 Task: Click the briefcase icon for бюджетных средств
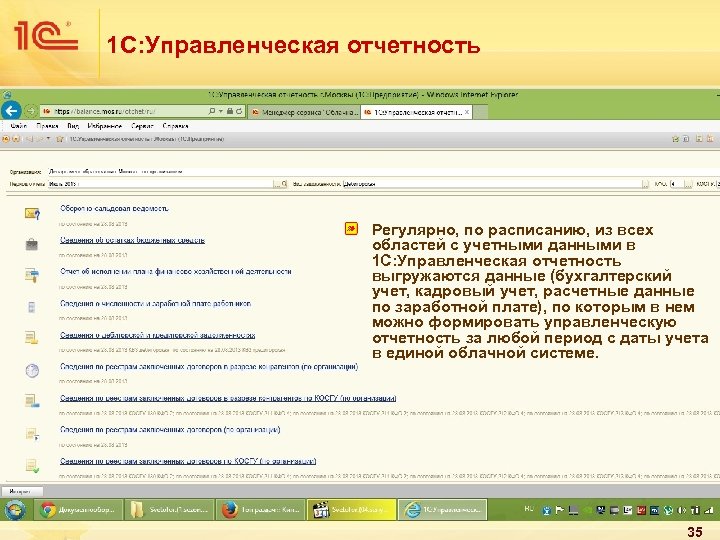[32, 244]
